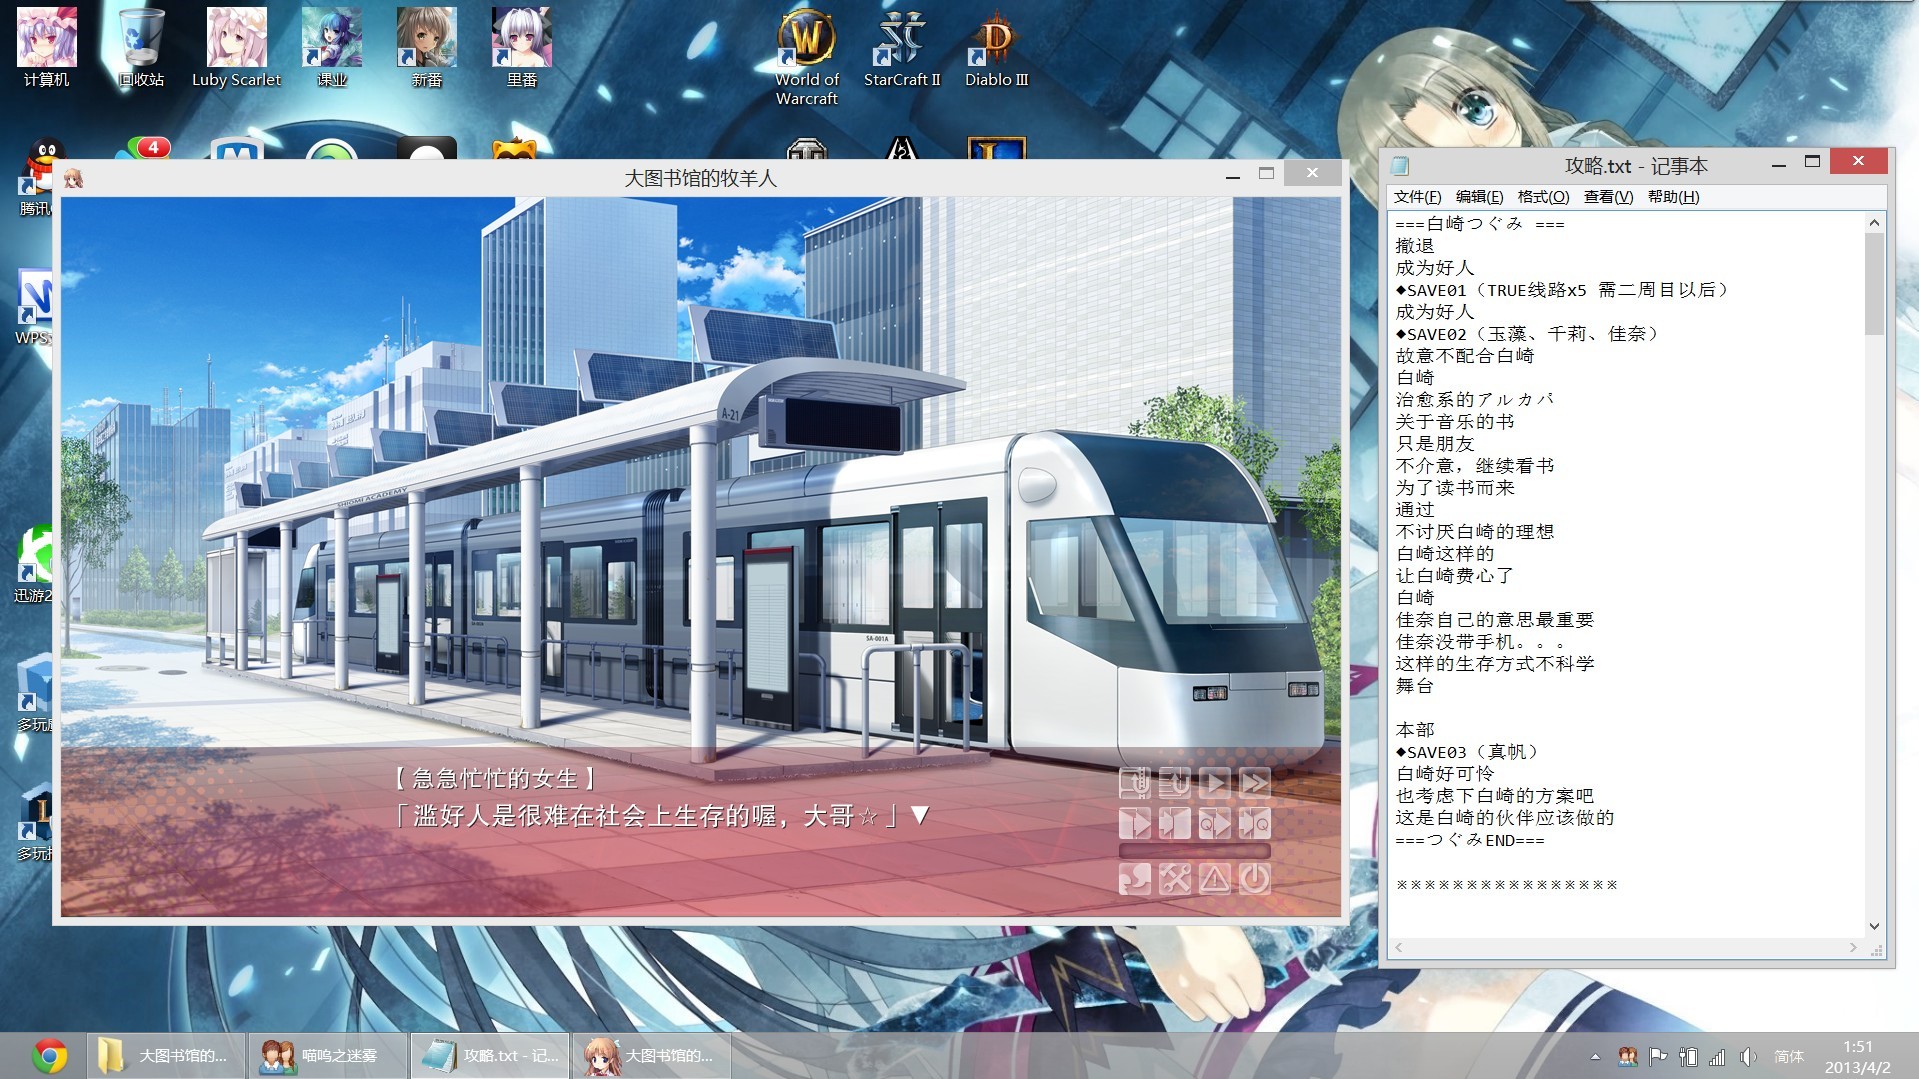This screenshot has width=1919, height=1079.
Task: Click the game's Save icon
Action: 1135,823
